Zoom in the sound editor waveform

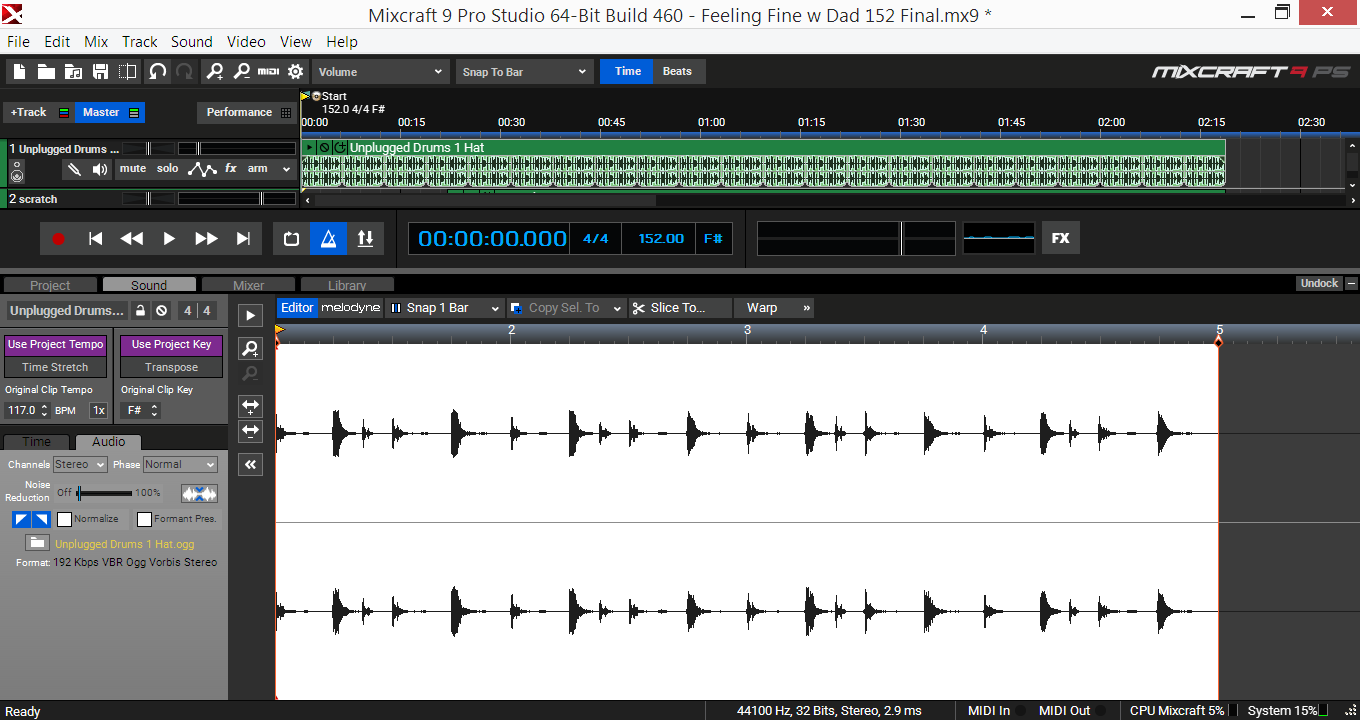(x=250, y=348)
